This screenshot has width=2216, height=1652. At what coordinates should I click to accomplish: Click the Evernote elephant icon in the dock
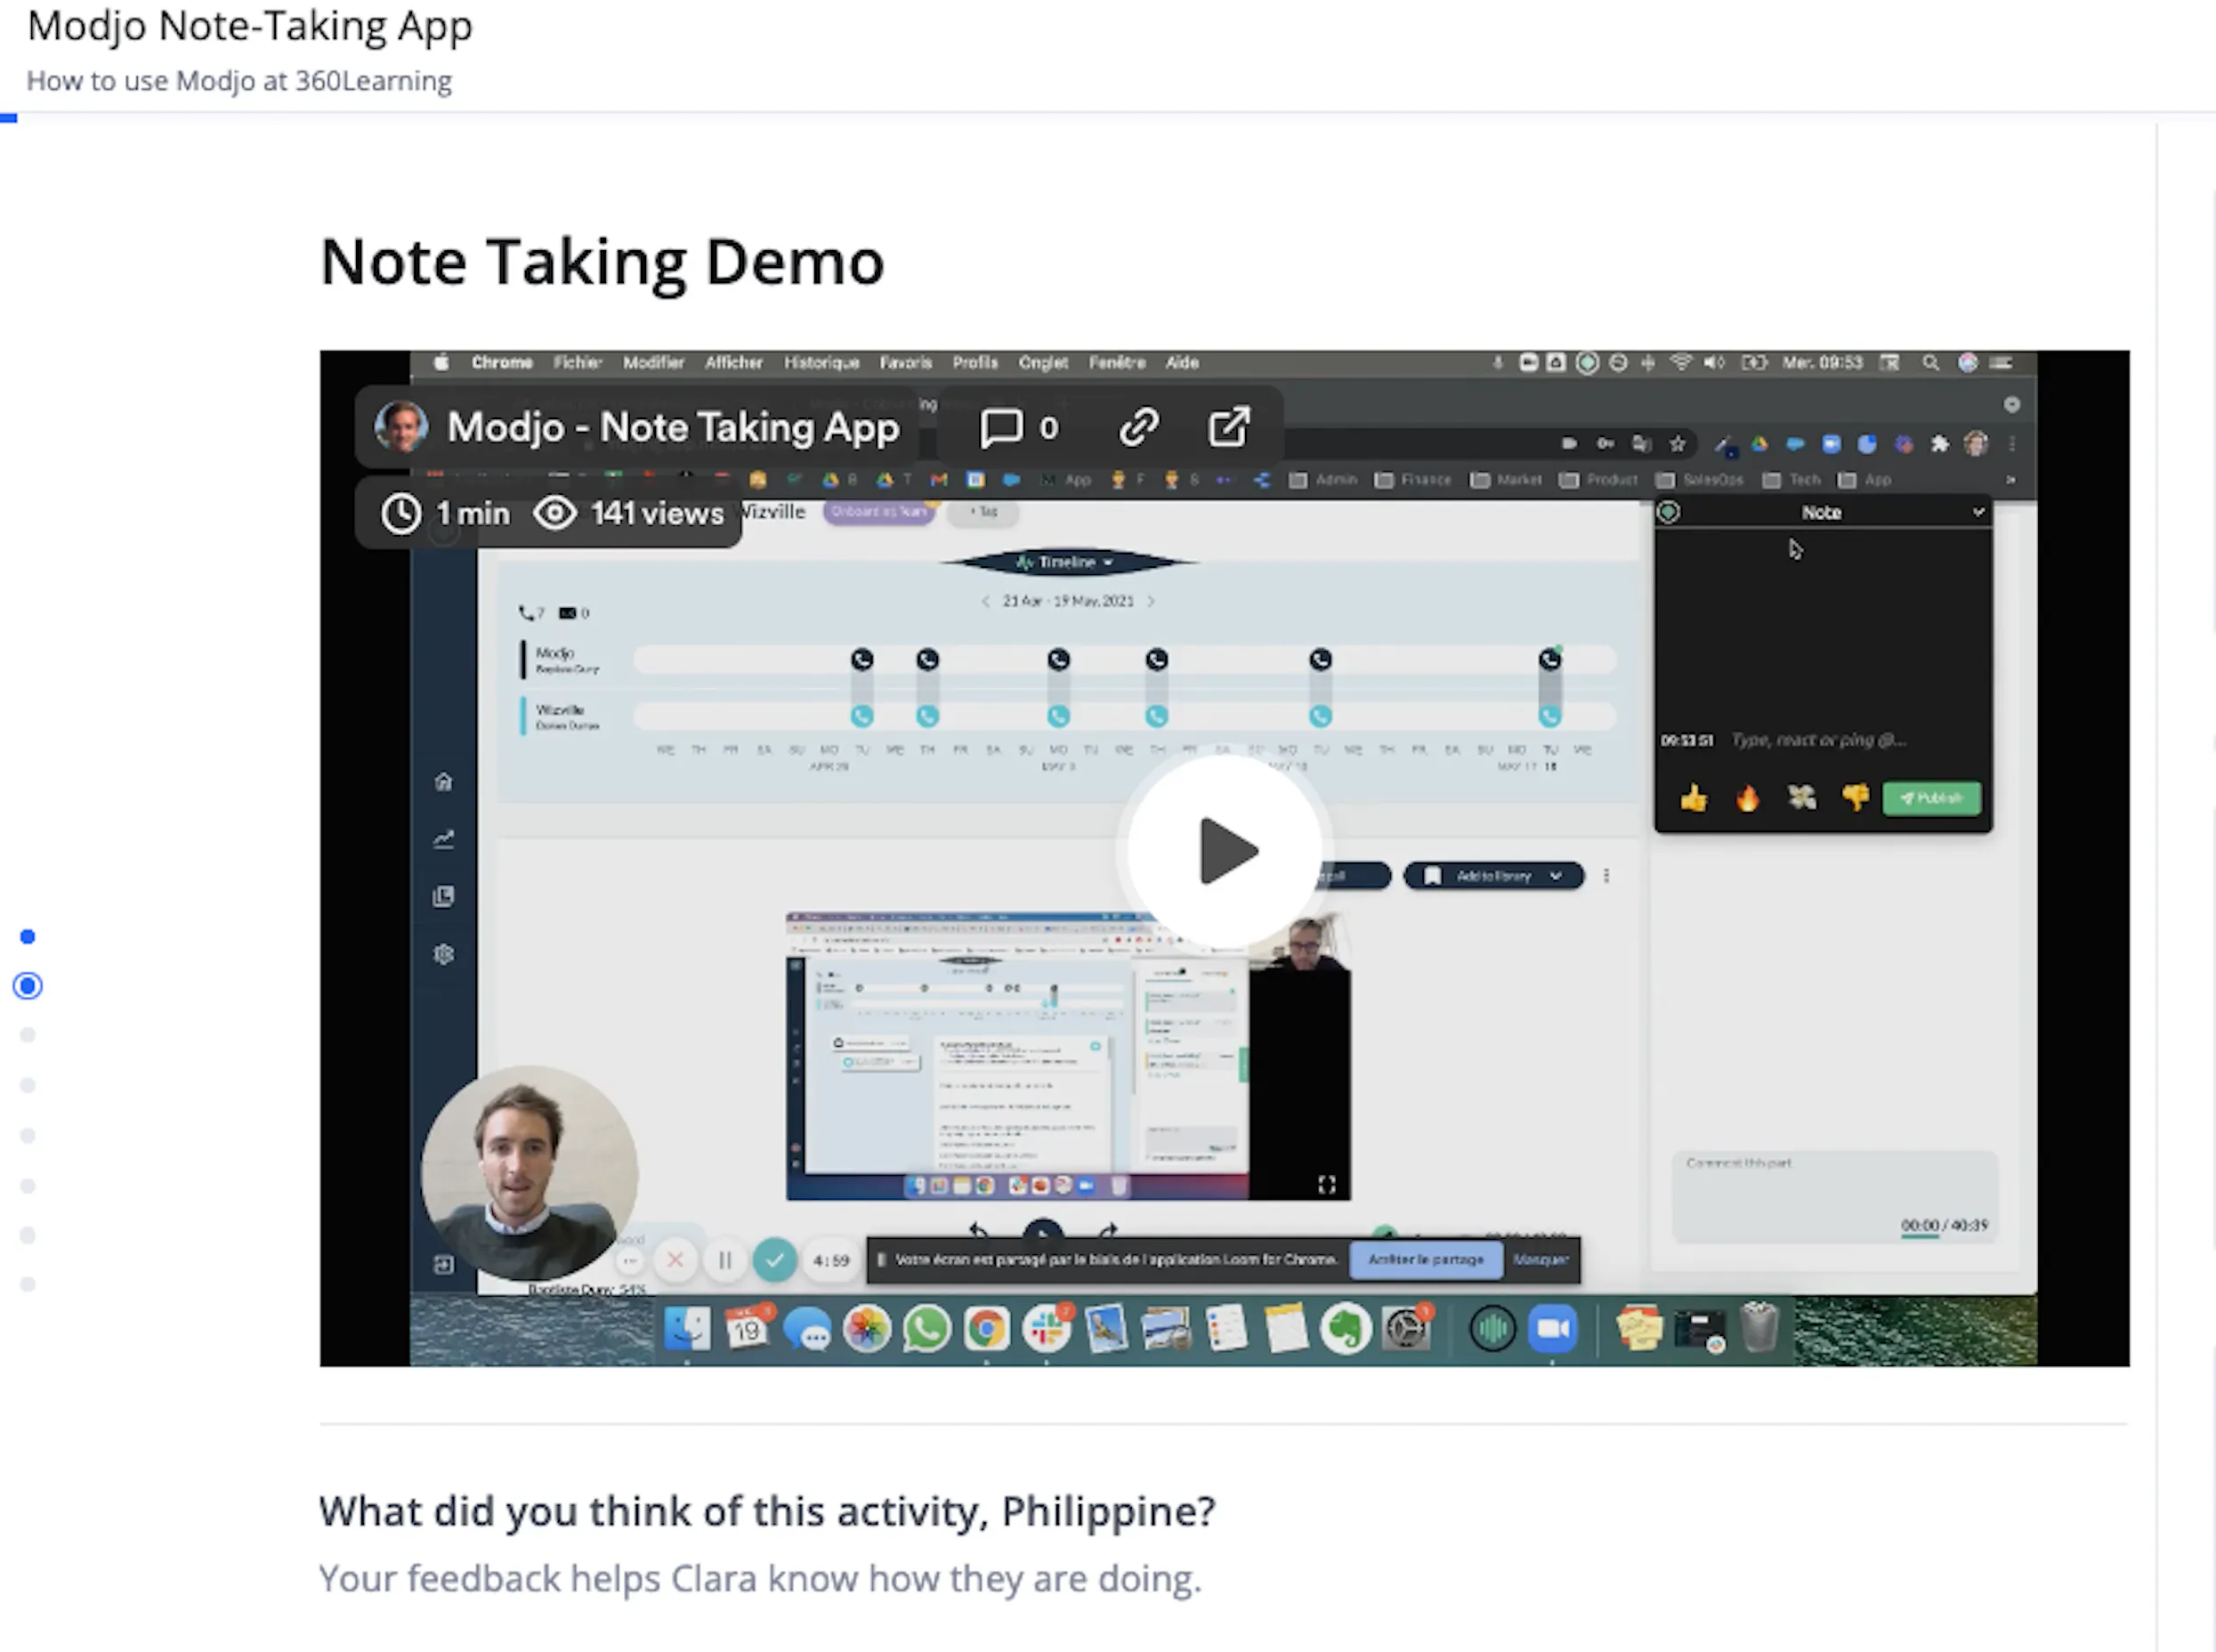click(x=1345, y=1329)
